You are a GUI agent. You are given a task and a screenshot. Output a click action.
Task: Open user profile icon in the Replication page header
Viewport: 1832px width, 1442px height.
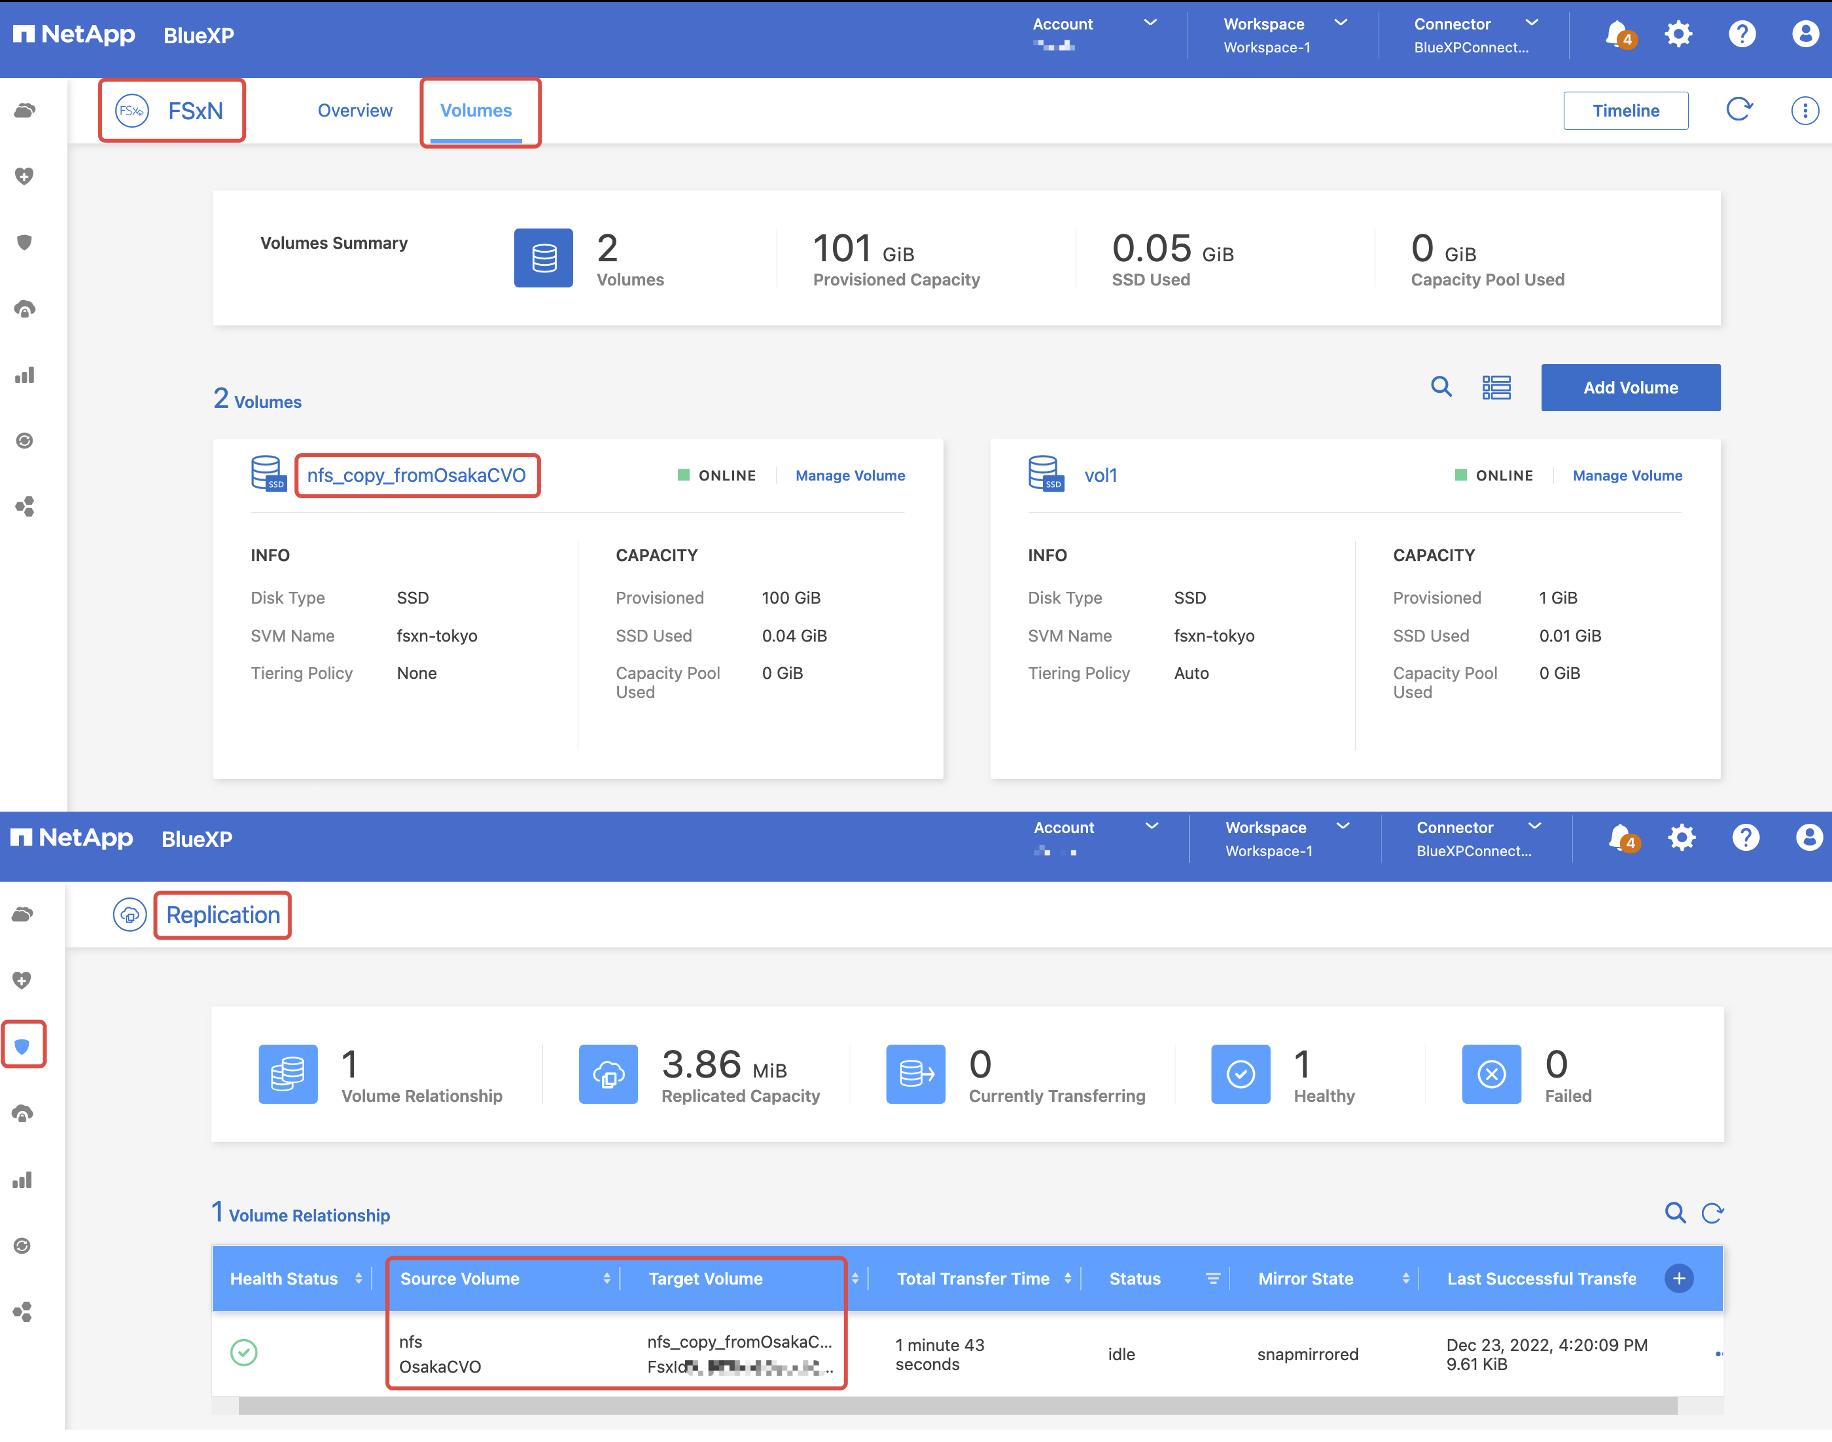(x=1809, y=838)
